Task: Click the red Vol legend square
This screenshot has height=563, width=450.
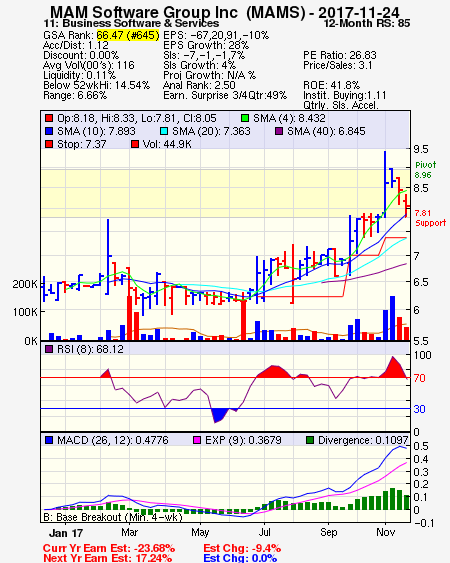Action: click(135, 144)
